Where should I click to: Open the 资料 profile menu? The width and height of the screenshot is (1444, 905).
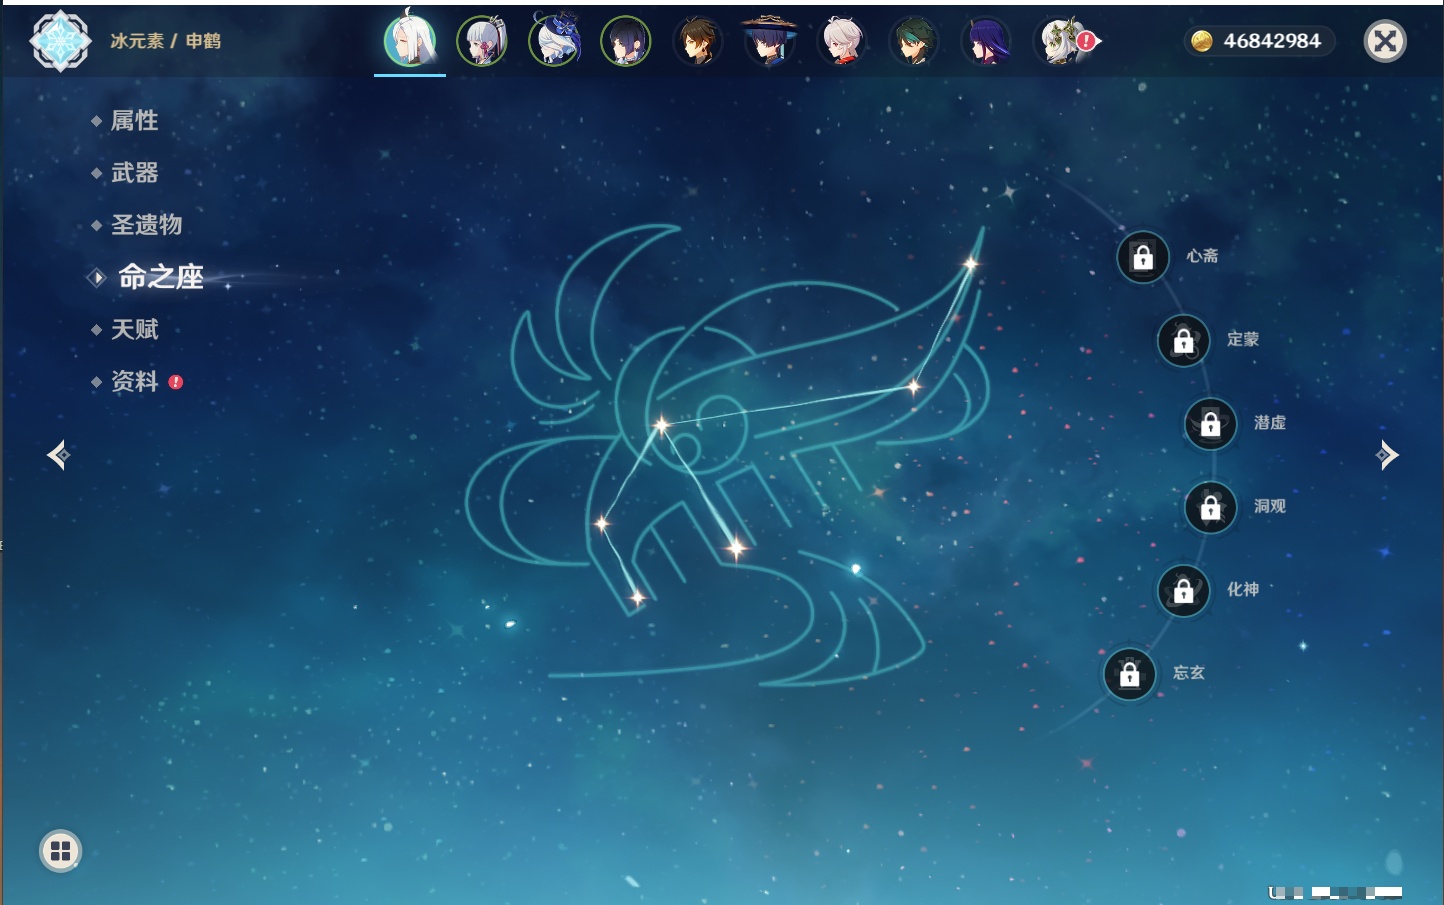tap(134, 381)
